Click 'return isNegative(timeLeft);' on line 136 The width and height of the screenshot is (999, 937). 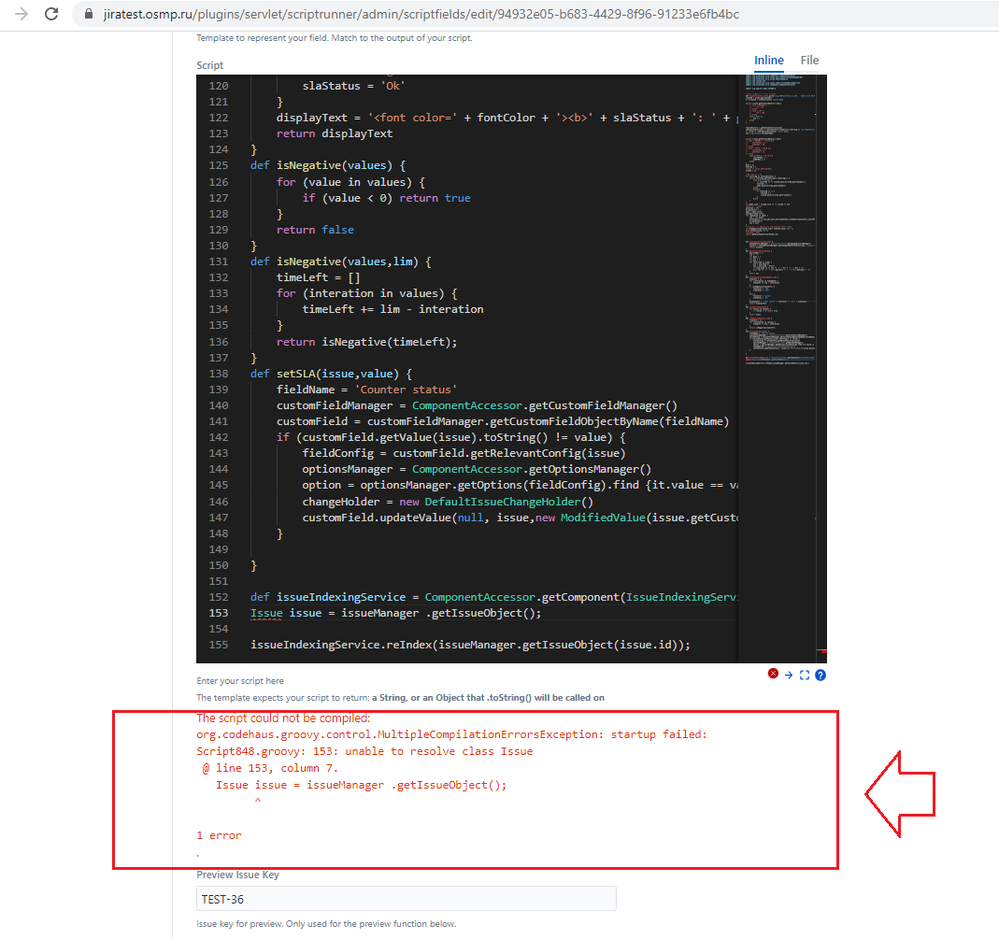[366, 341]
